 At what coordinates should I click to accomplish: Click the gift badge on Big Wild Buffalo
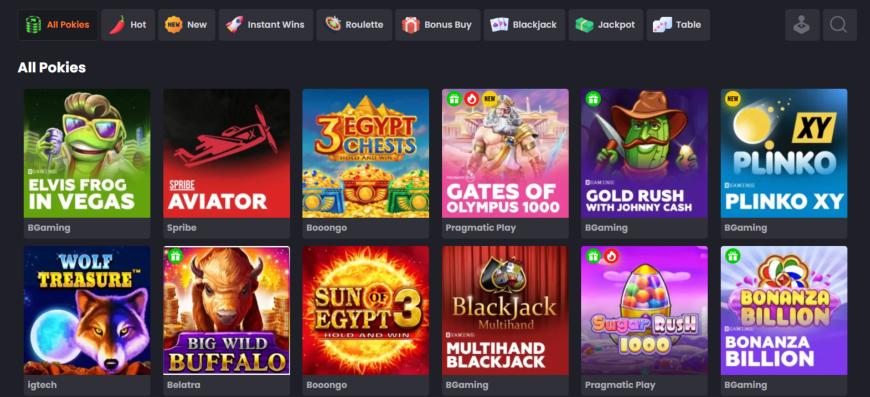click(x=175, y=256)
